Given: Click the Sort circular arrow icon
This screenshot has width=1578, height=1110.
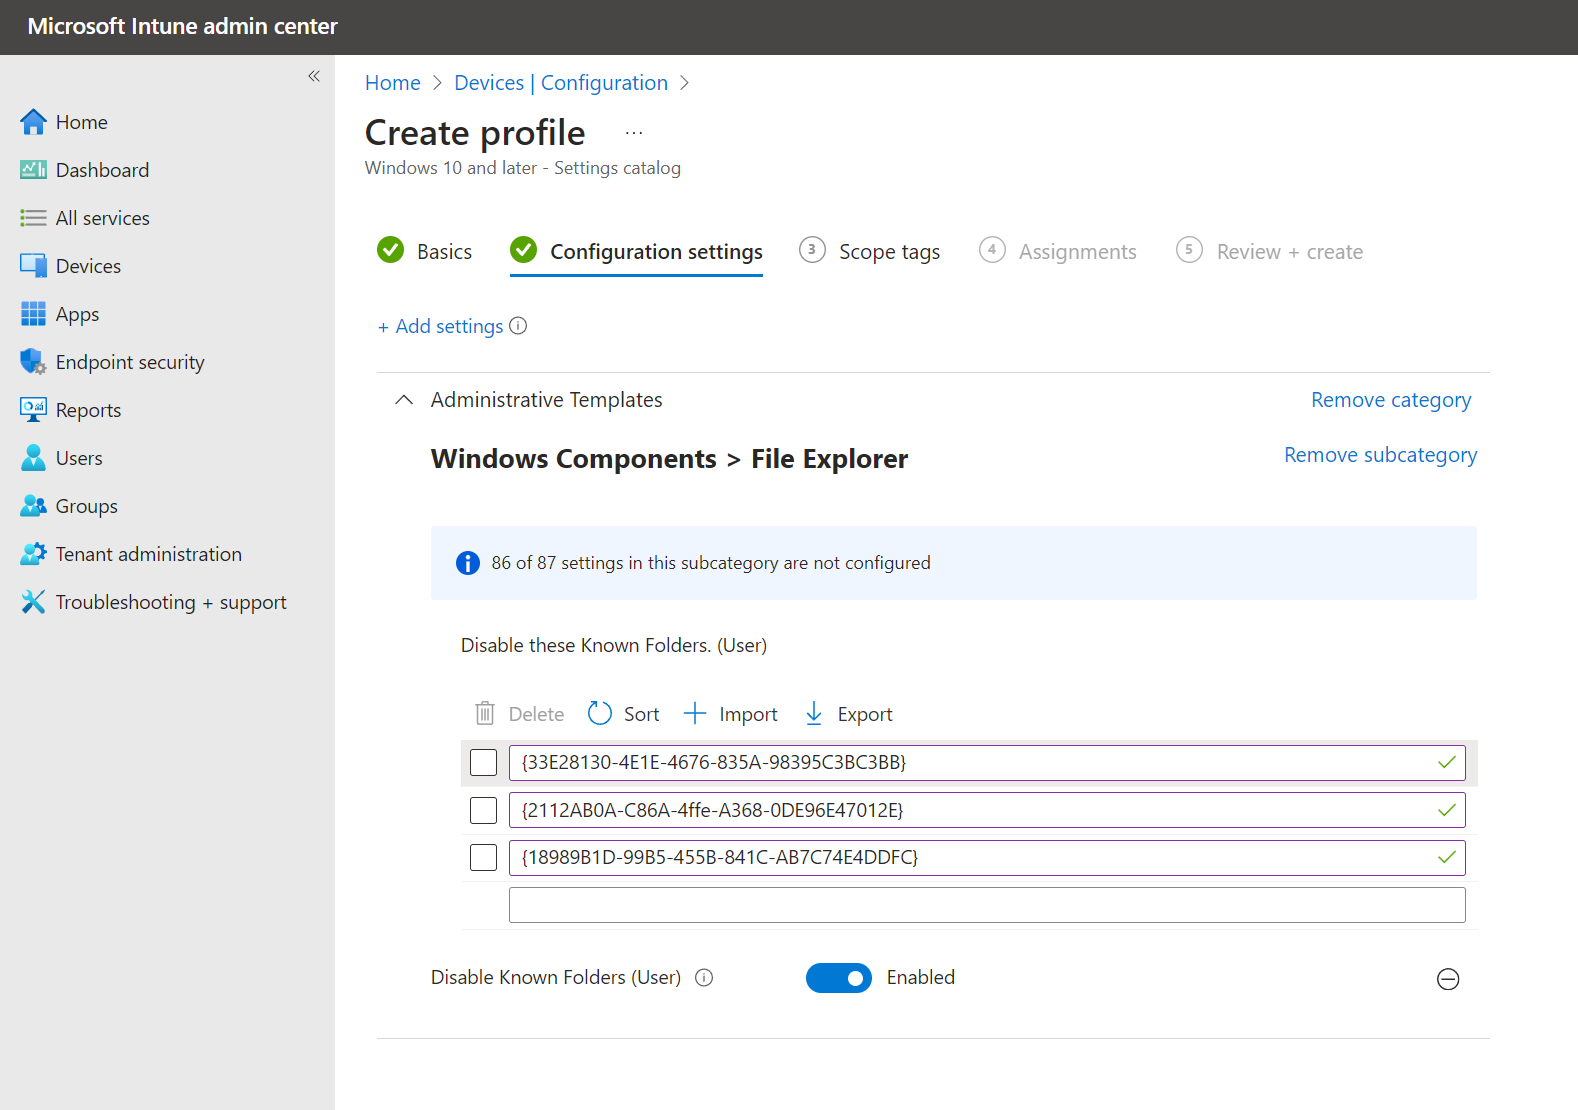Looking at the screenshot, I should pyautogui.click(x=599, y=713).
